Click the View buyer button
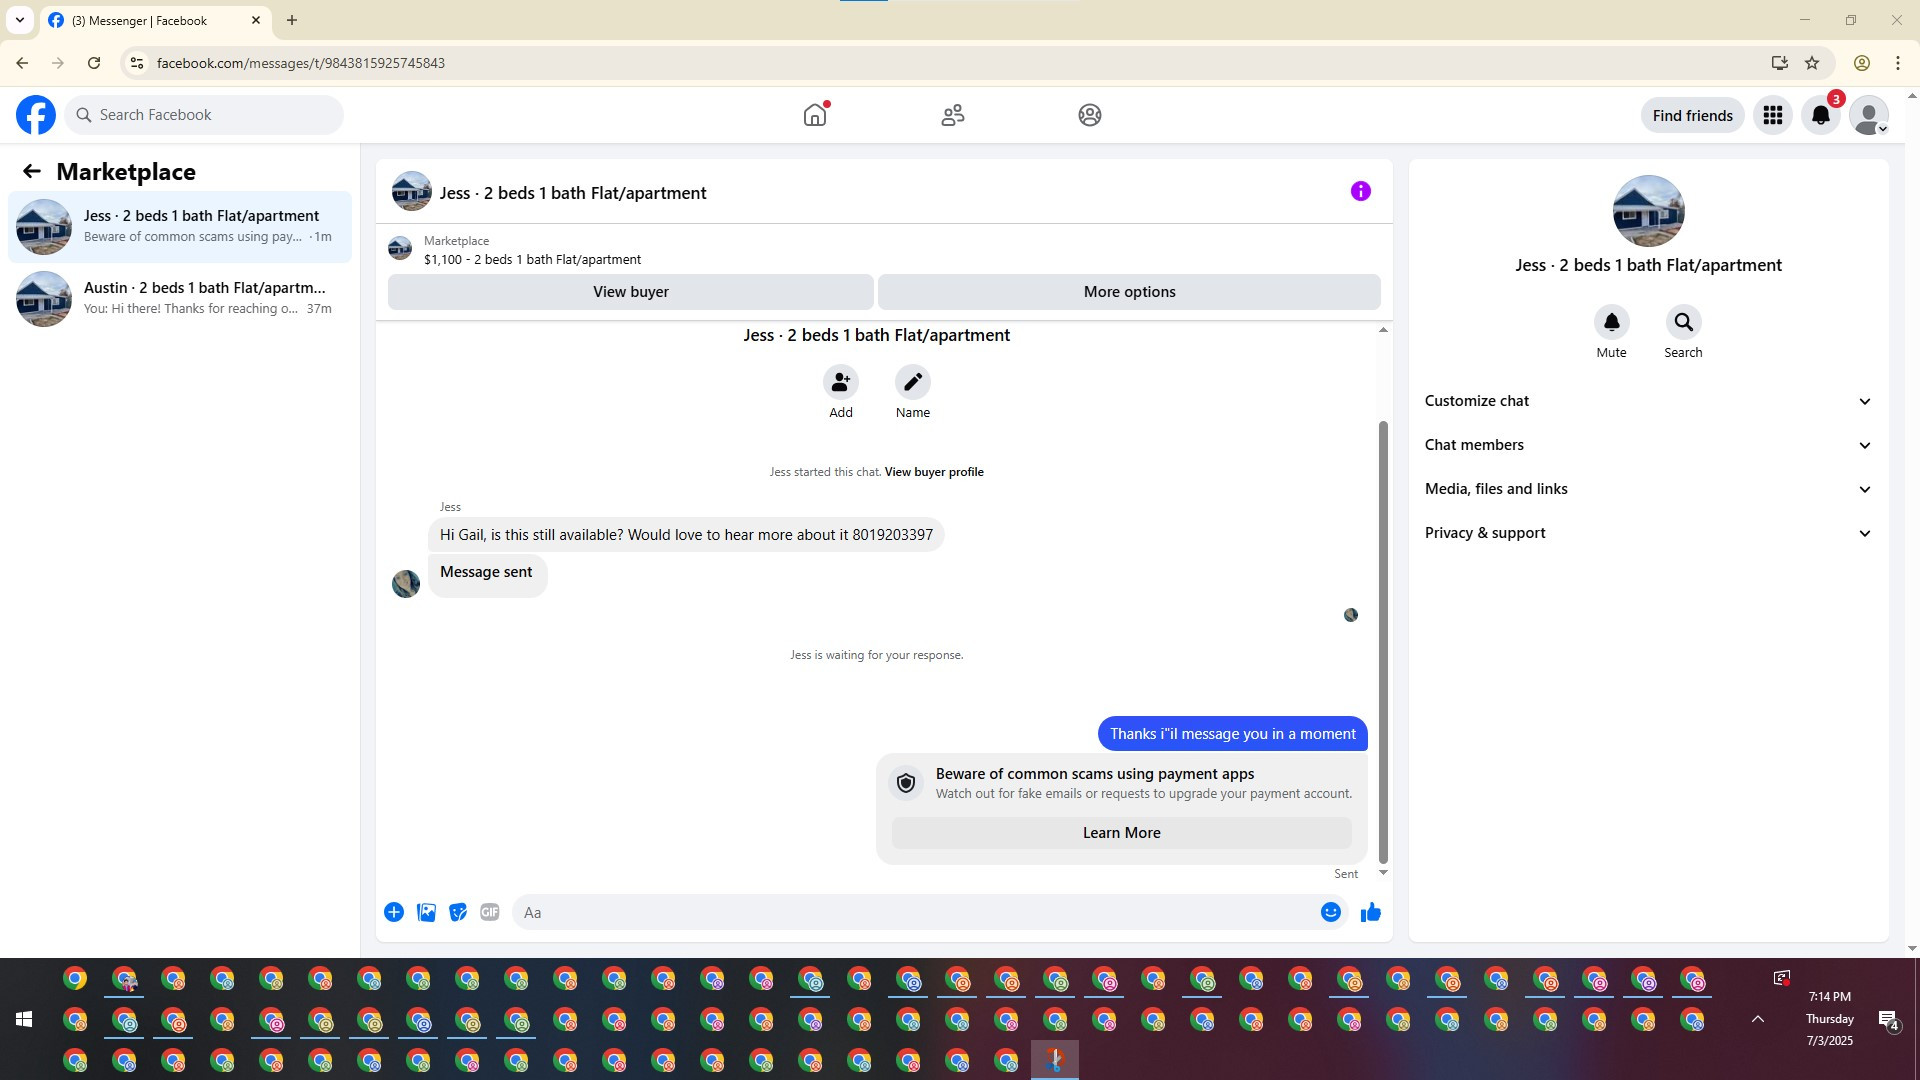Image resolution: width=1920 pixels, height=1080 pixels. pyautogui.click(x=630, y=292)
